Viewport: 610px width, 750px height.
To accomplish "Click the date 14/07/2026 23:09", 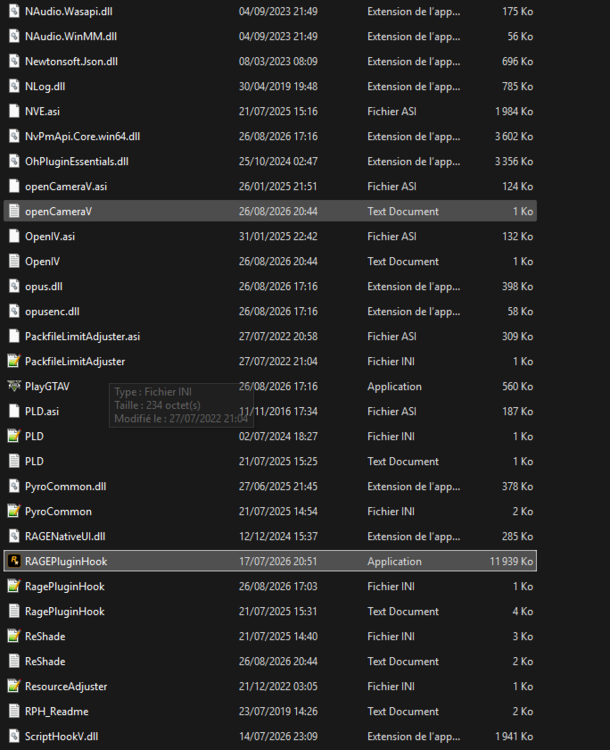I will coord(278,736).
